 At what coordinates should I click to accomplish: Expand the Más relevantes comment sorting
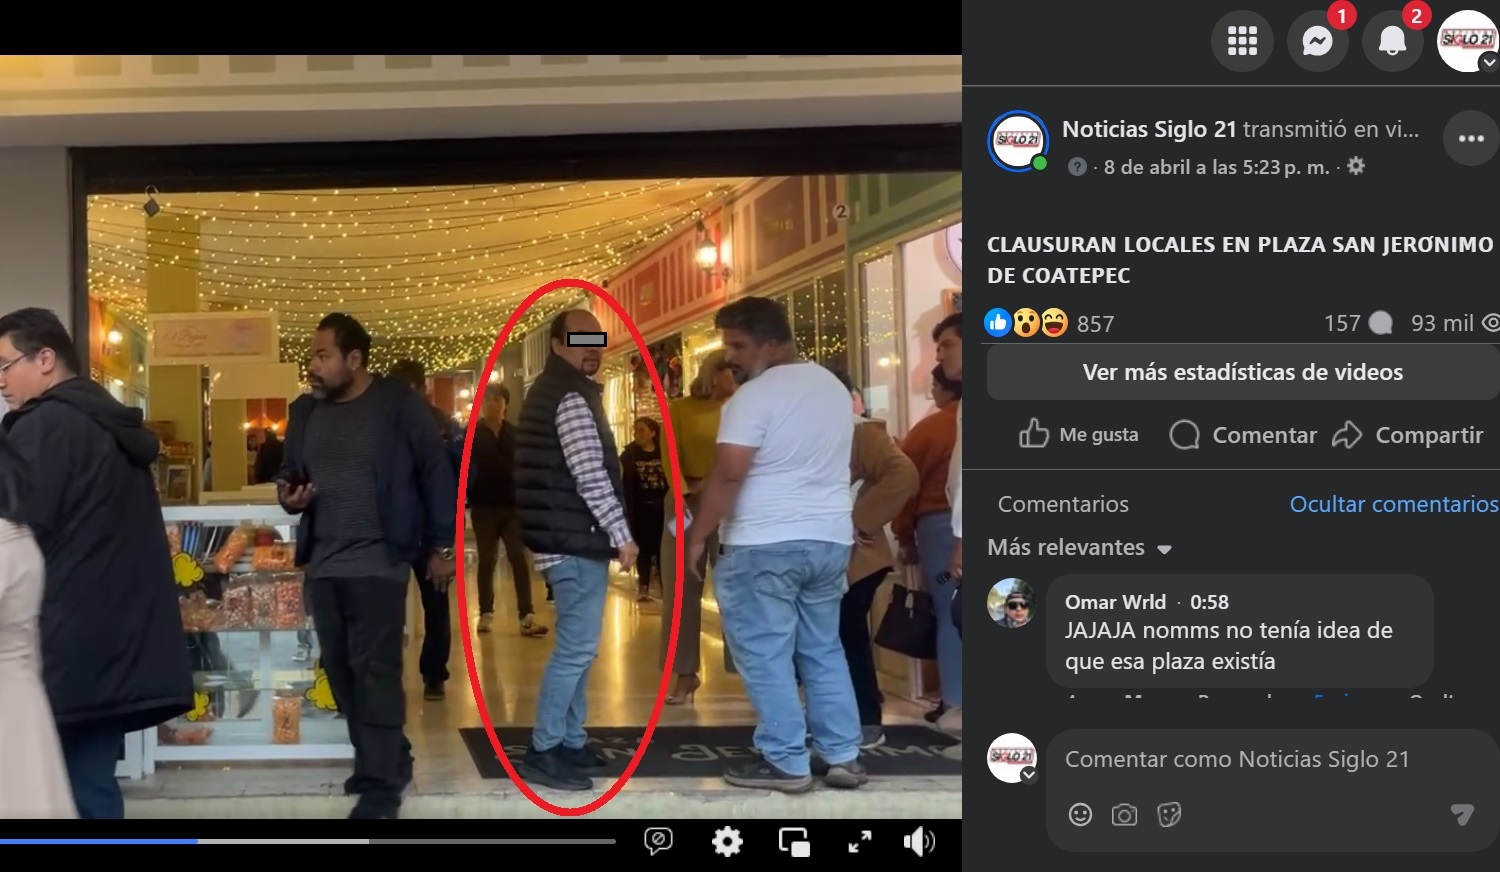pyautogui.click(x=1078, y=548)
